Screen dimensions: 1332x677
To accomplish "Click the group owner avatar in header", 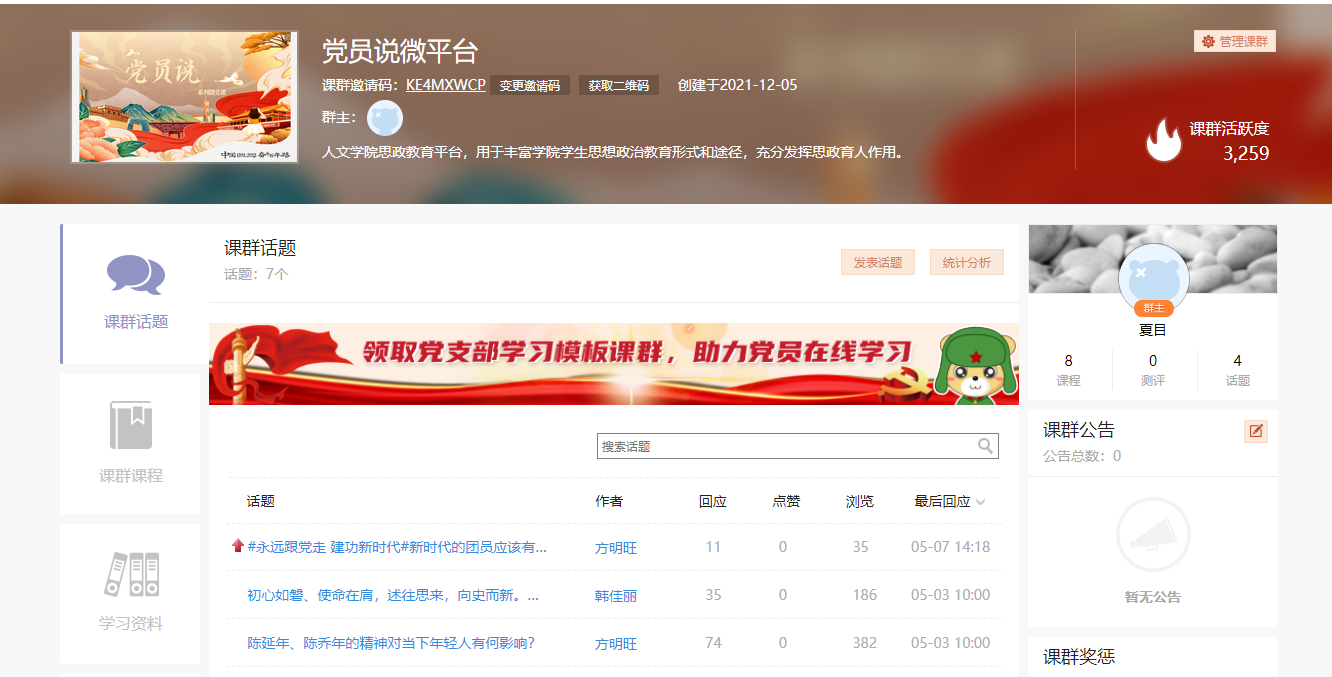I will click(385, 118).
